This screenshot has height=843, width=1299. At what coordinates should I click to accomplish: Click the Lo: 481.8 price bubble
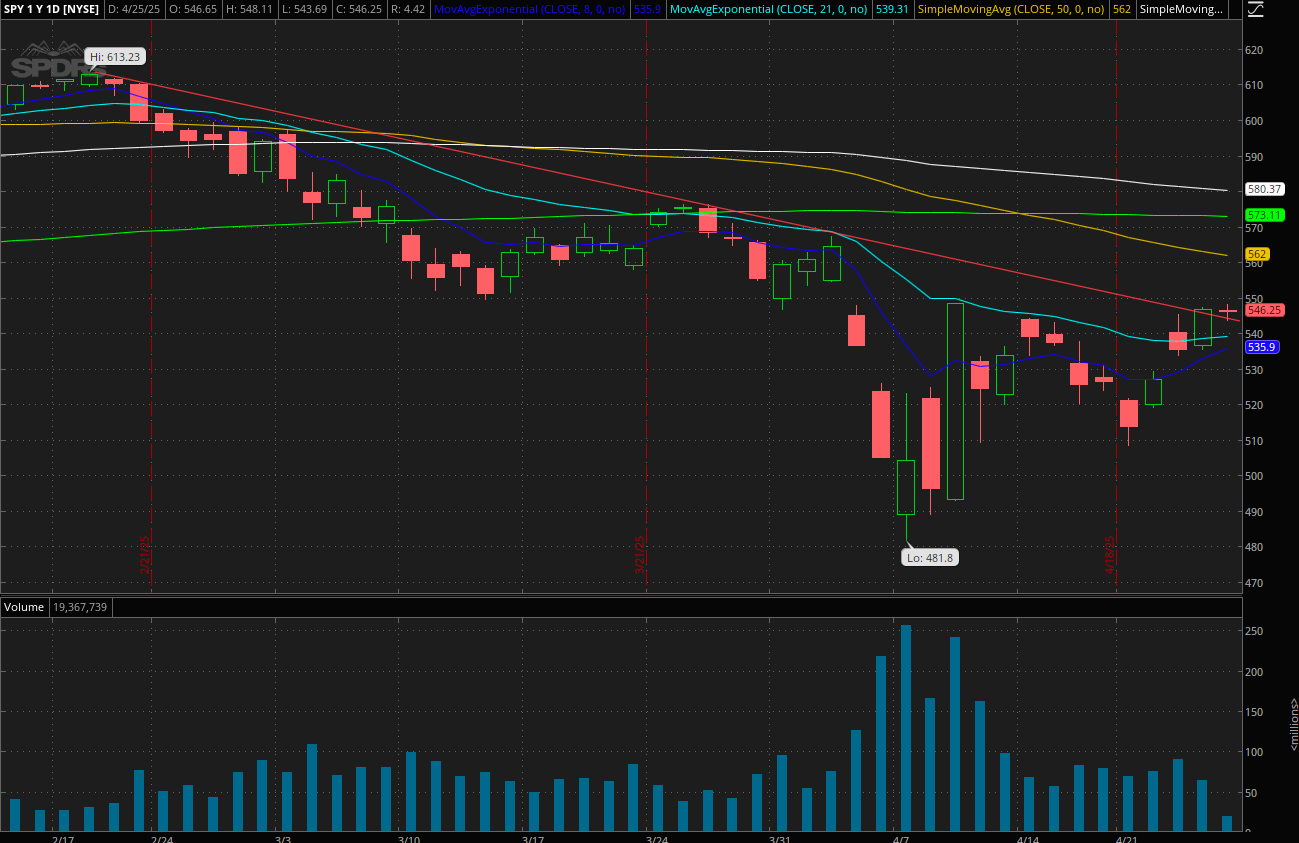tap(929, 557)
